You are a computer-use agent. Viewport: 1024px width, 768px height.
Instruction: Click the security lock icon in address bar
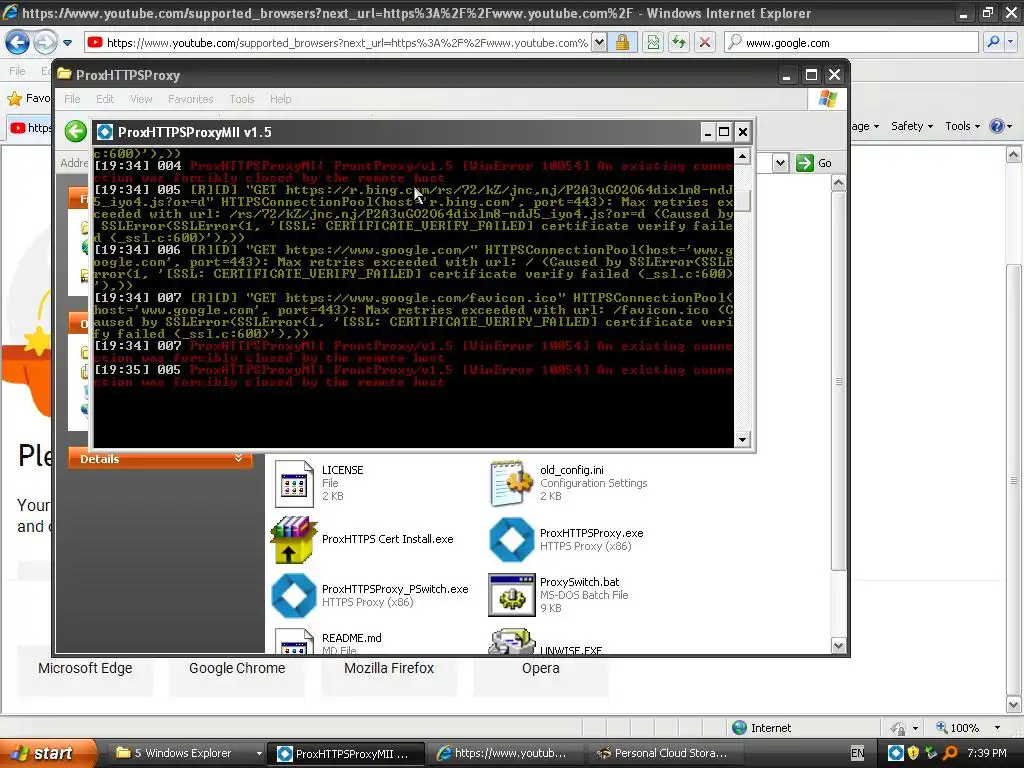click(622, 42)
